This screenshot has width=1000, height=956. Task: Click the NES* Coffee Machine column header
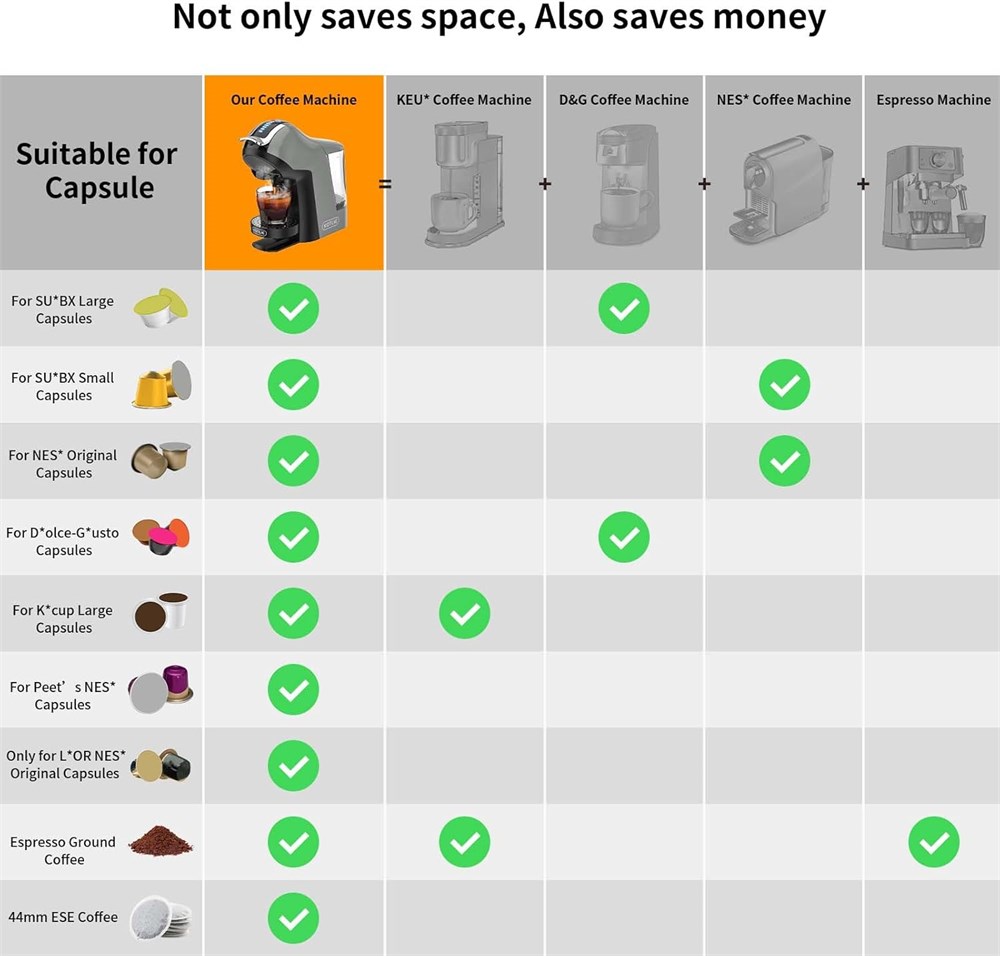(x=784, y=100)
